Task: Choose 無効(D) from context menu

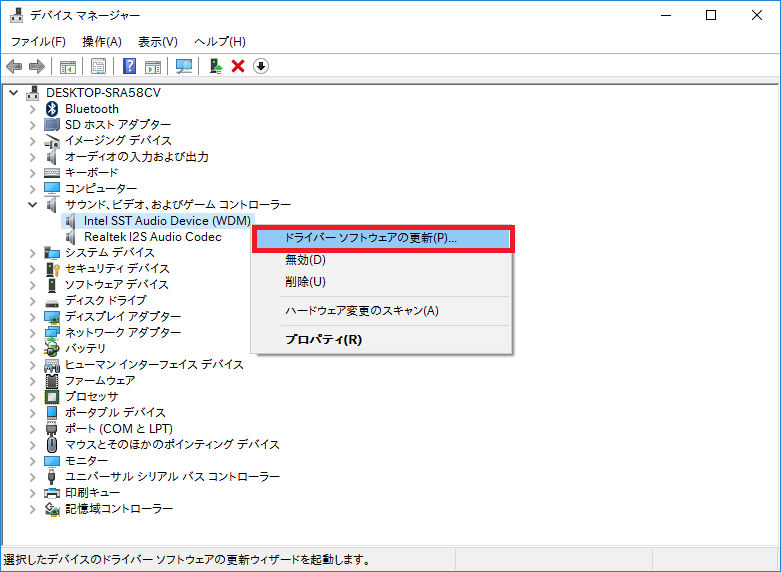Action: [382, 260]
